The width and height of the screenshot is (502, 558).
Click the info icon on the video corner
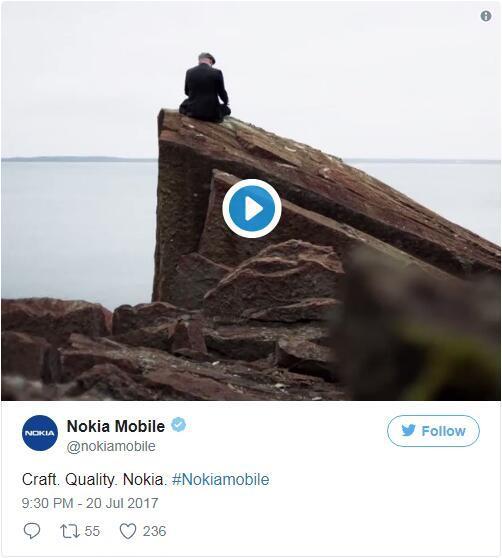(486, 16)
